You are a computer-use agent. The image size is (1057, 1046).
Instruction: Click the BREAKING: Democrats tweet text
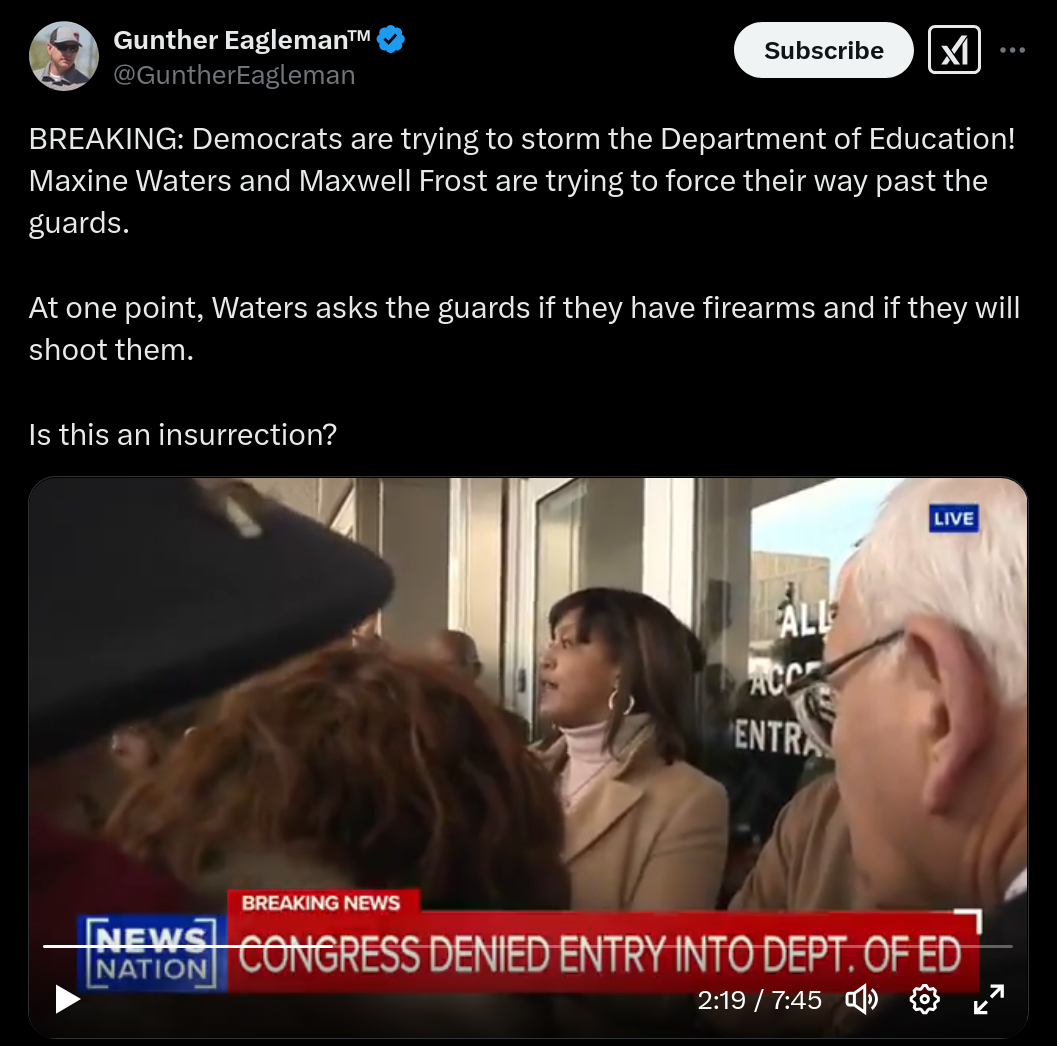[522, 181]
